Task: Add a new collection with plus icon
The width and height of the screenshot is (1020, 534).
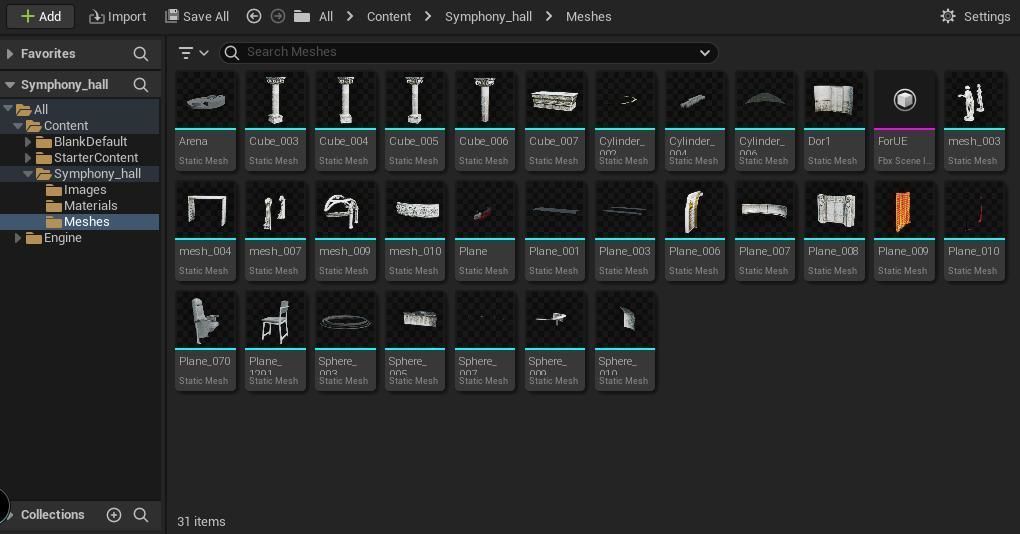Action: point(114,514)
